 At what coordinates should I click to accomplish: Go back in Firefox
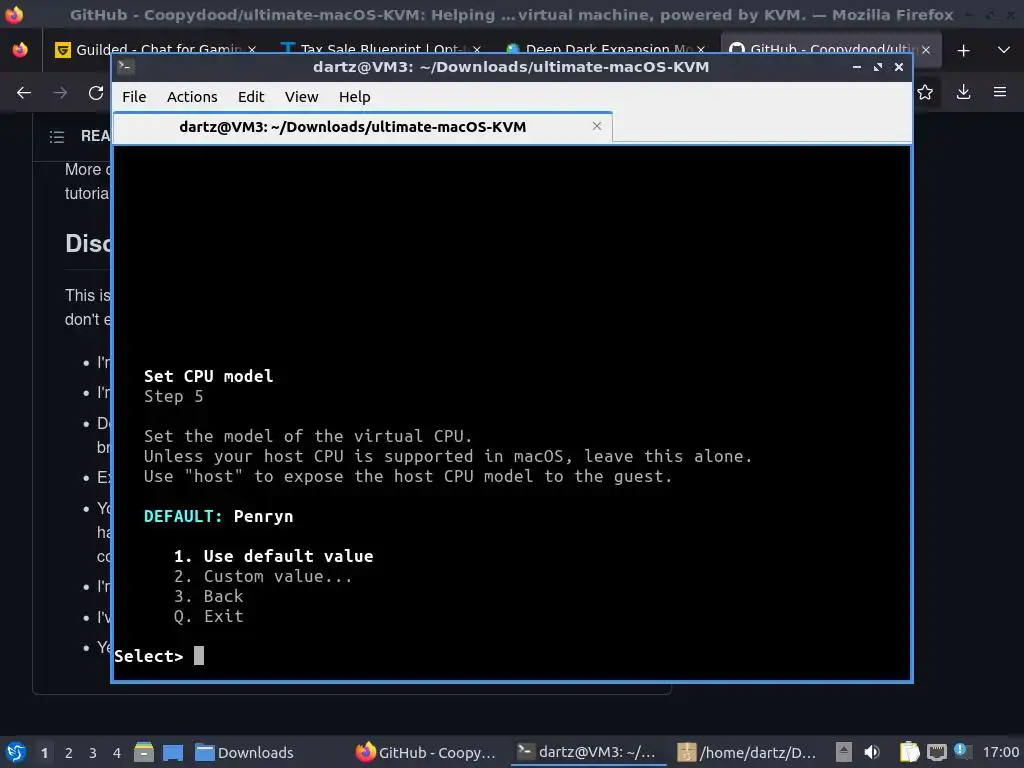[24, 93]
